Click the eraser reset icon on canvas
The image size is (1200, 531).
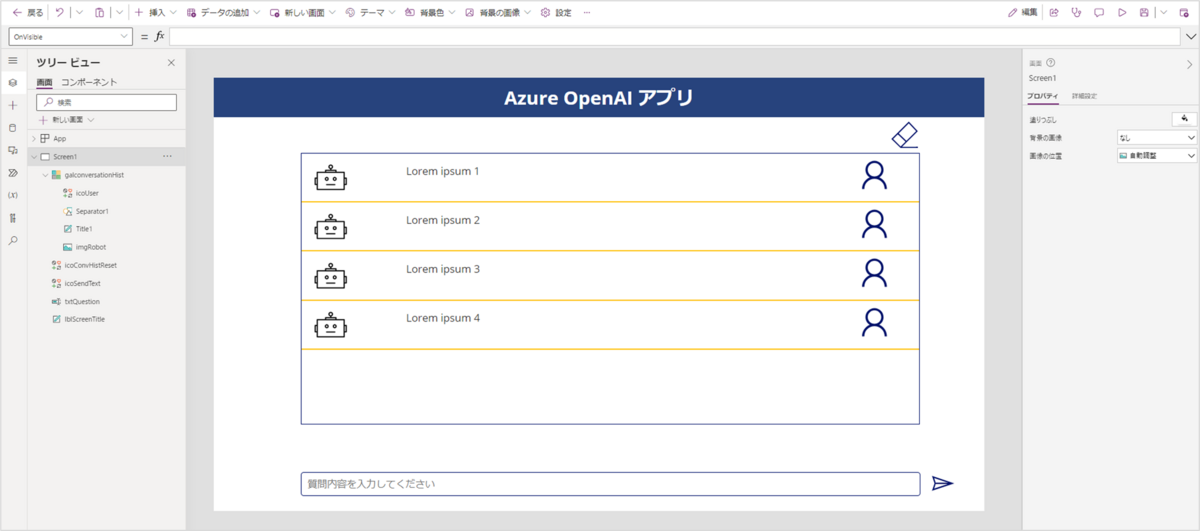tap(904, 135)
